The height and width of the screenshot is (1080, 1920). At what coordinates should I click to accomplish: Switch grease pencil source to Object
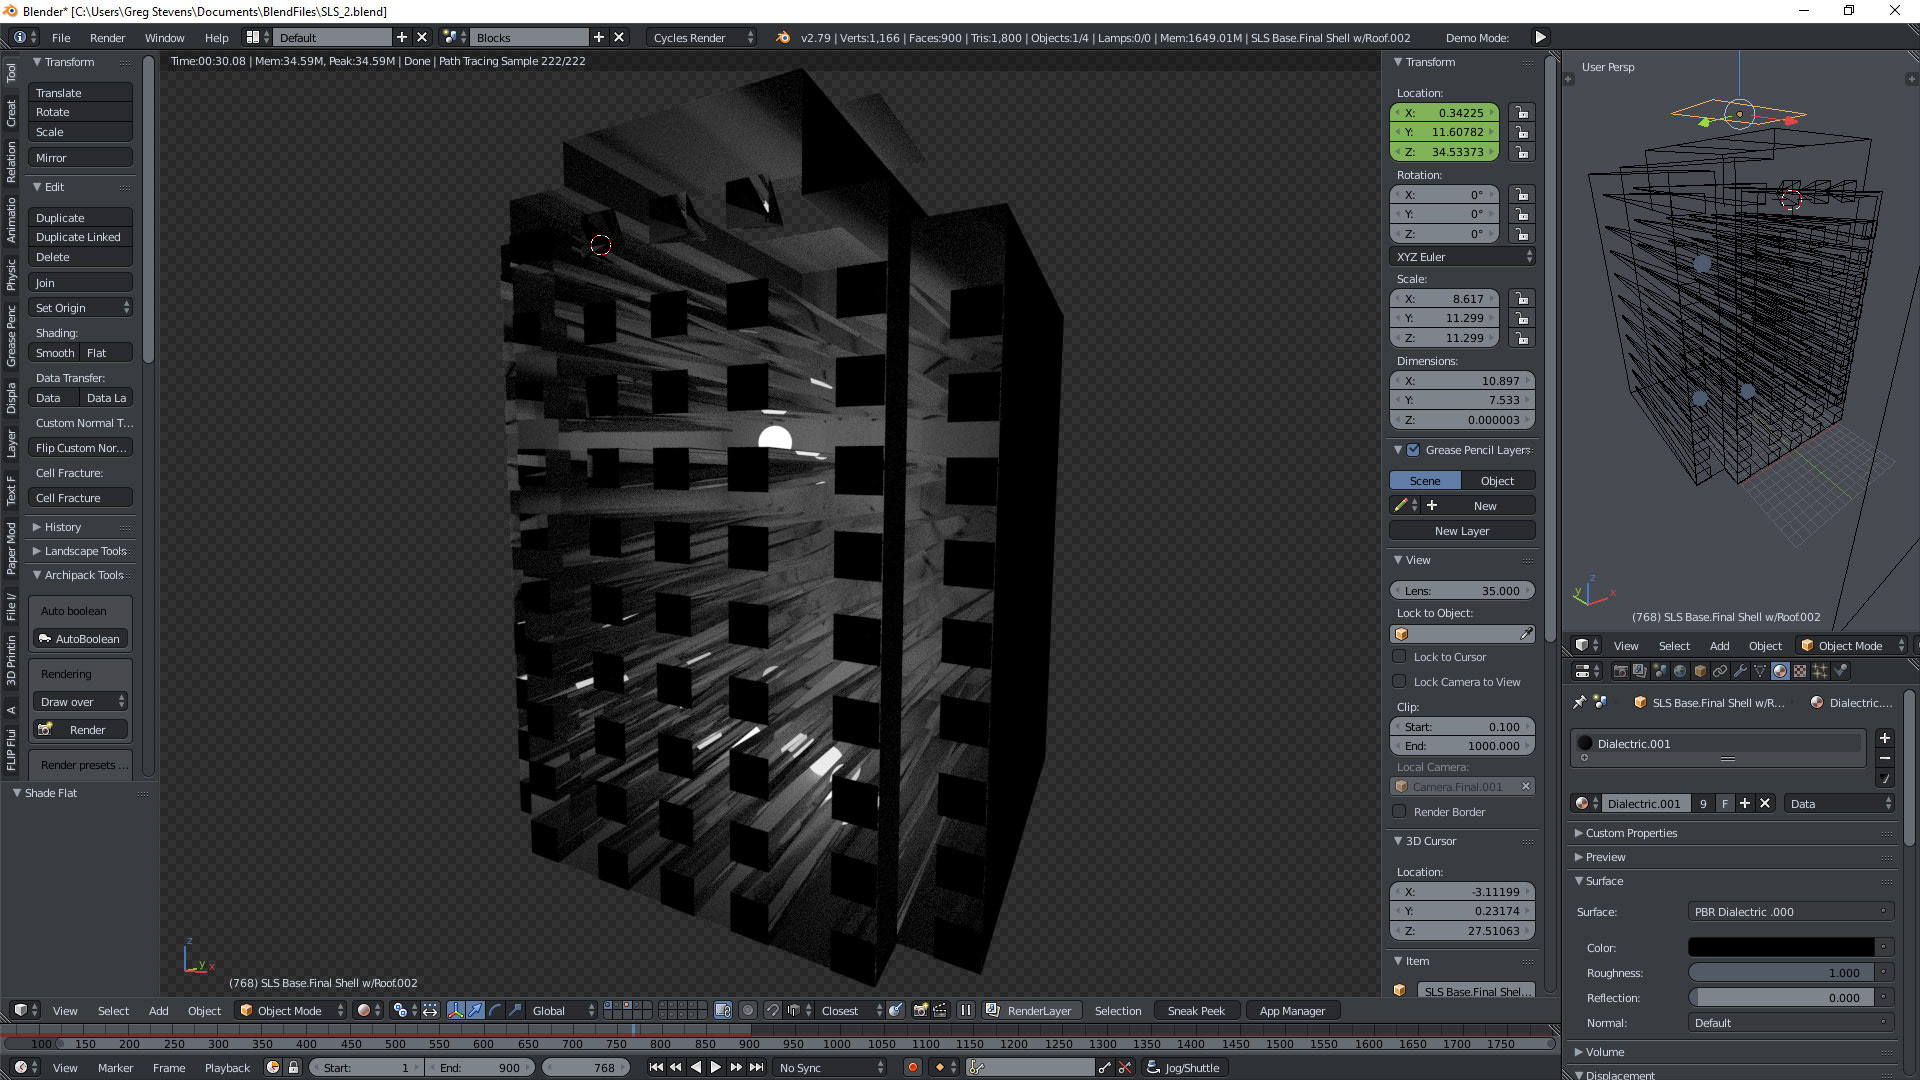click(1497, 481)
